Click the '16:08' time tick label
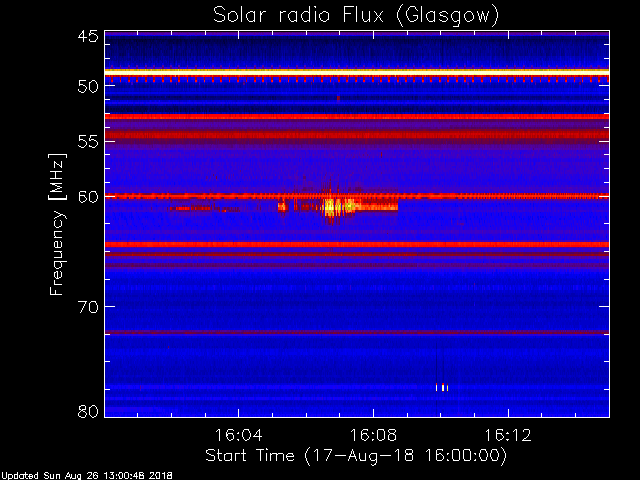This screenshot has width=640, height=480. (x=373, y=435)
